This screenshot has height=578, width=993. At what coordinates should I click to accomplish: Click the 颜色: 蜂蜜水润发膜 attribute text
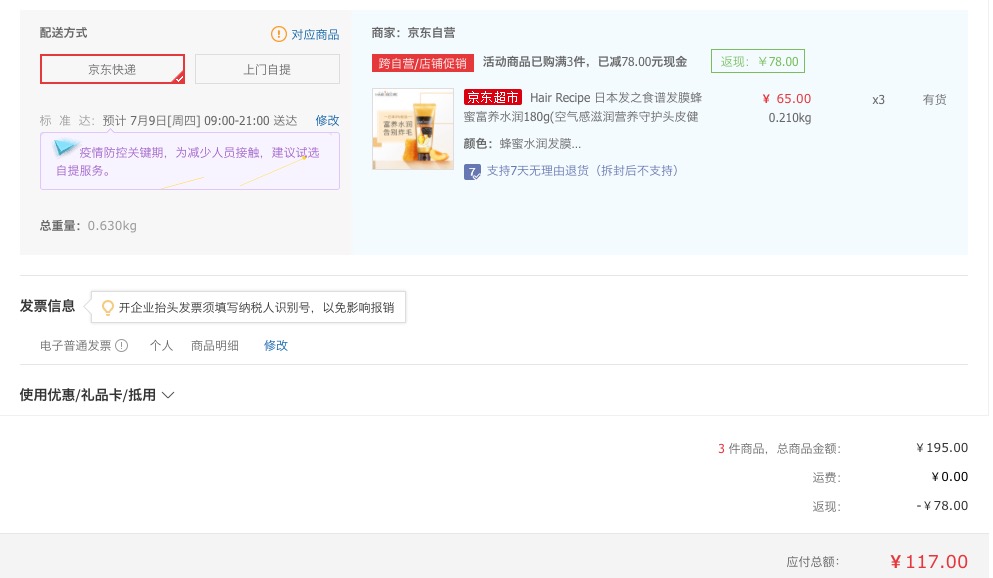tap(522, 144)
